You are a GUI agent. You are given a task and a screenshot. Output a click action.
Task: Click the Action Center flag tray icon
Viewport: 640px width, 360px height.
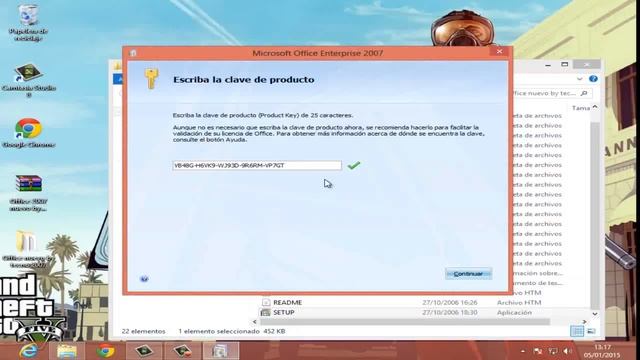[538, 351]
